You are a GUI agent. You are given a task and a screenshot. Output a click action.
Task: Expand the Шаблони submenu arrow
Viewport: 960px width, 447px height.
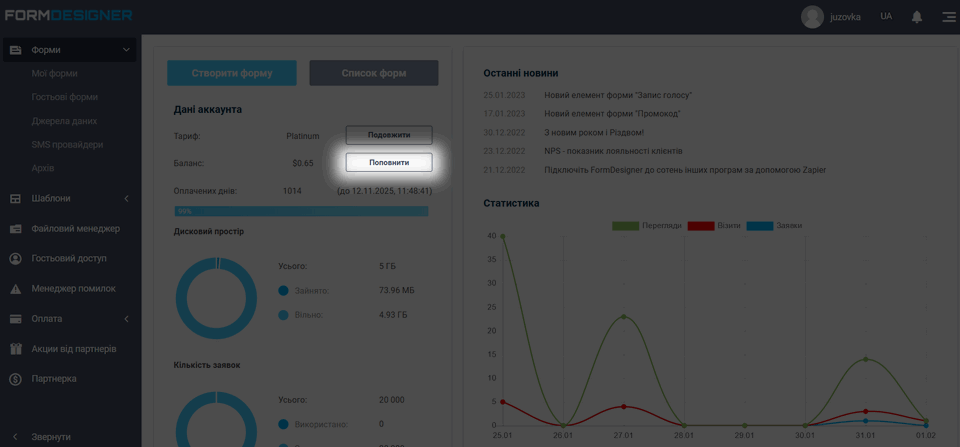126,199
